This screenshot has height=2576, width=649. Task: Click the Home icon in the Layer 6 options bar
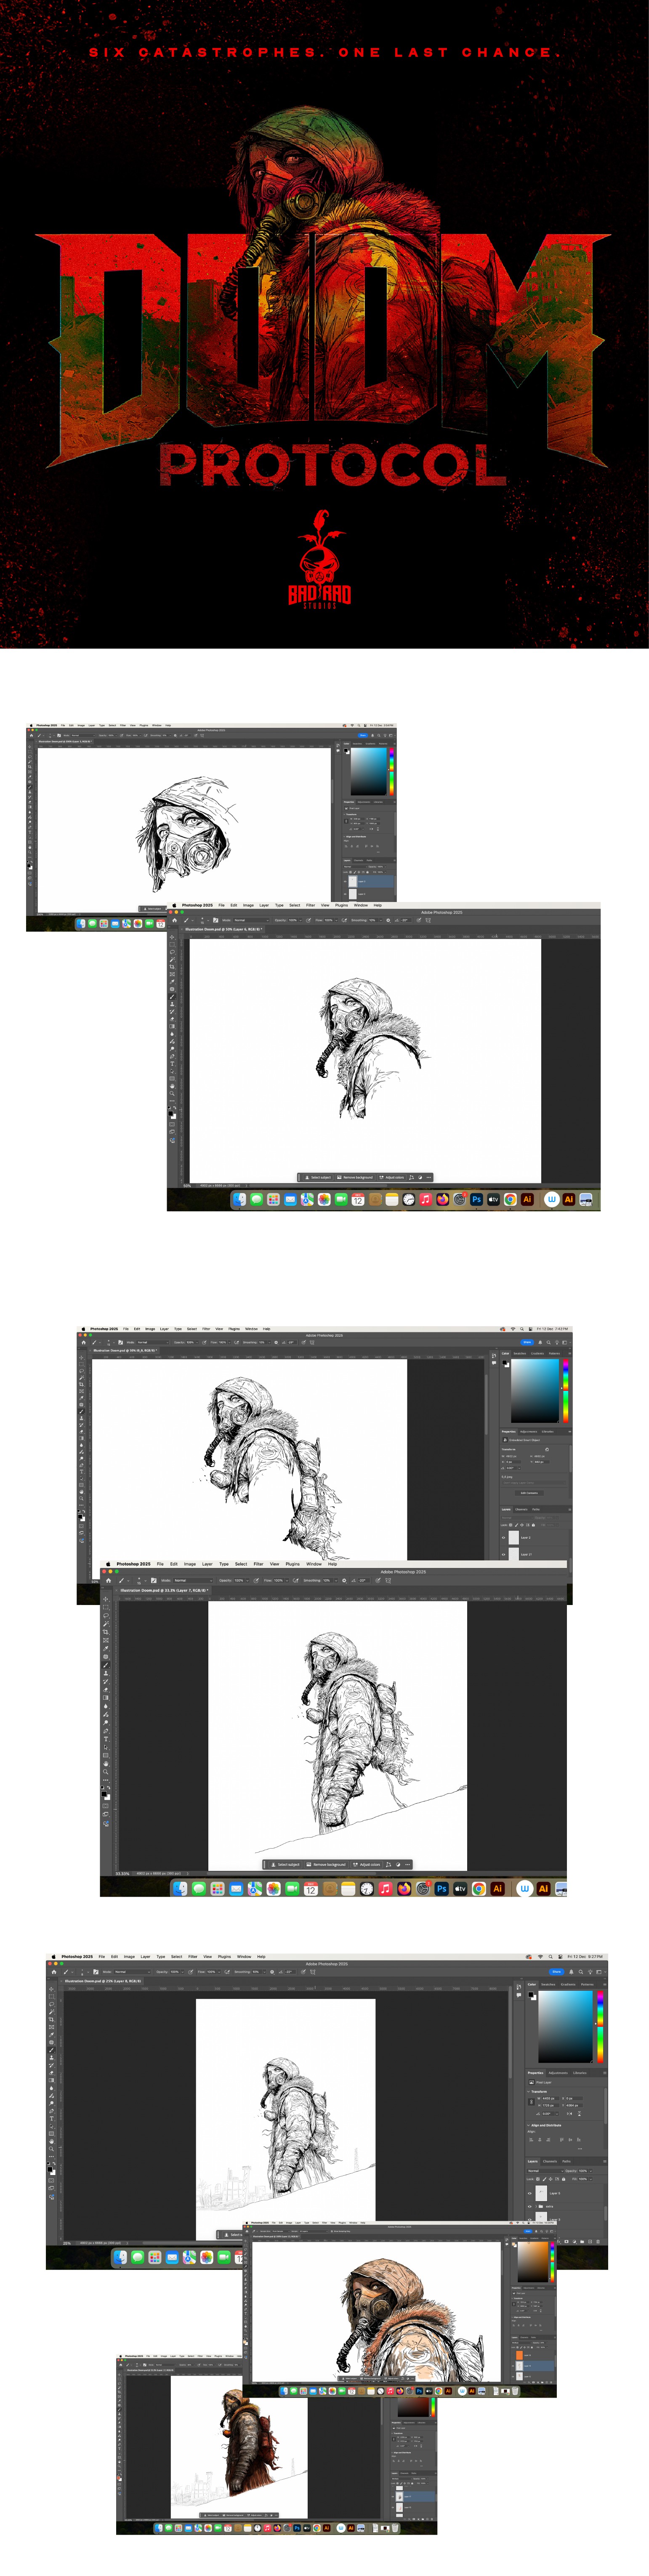(175, 920)
